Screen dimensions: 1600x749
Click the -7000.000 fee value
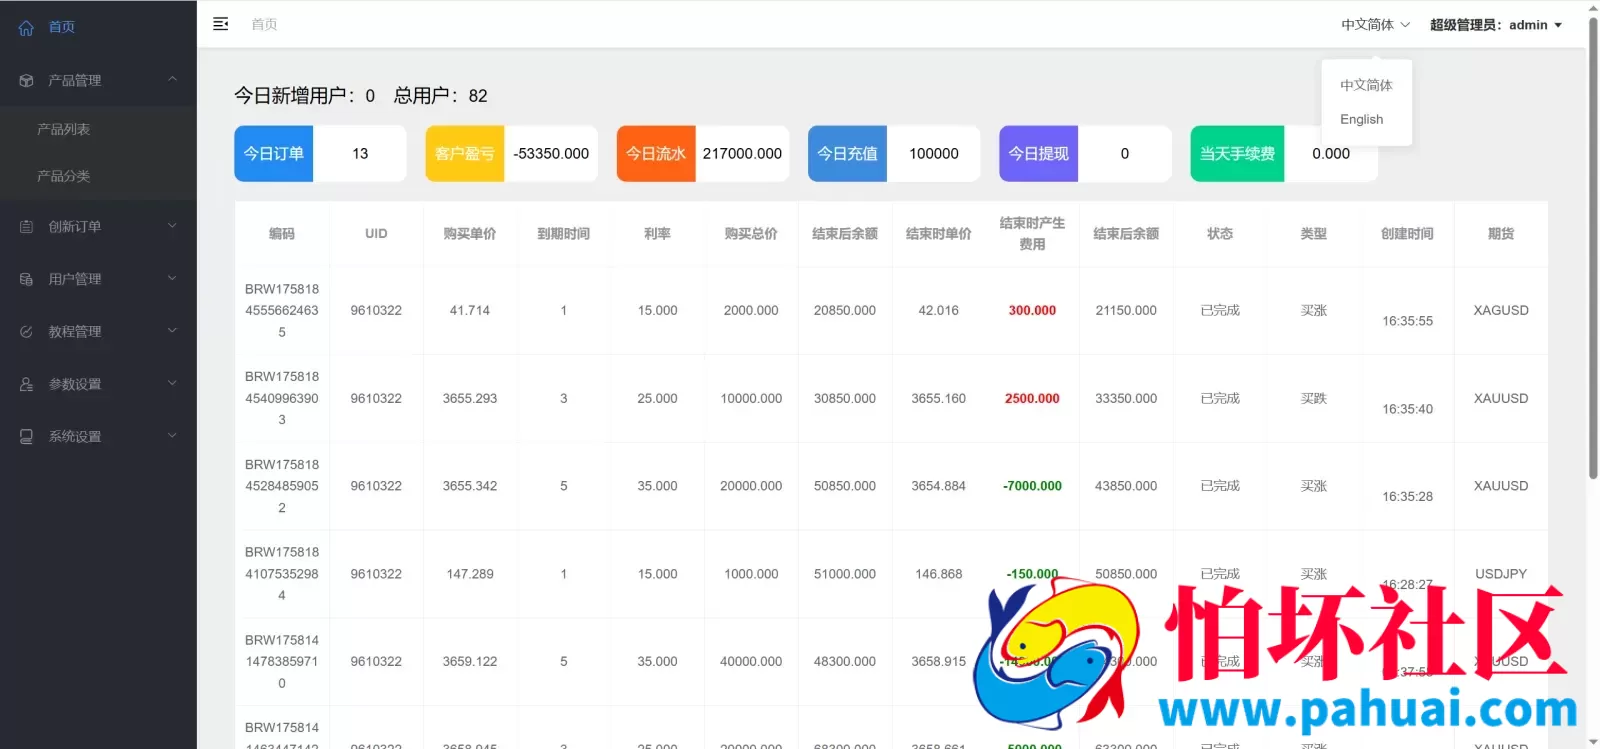(1032, 486)
